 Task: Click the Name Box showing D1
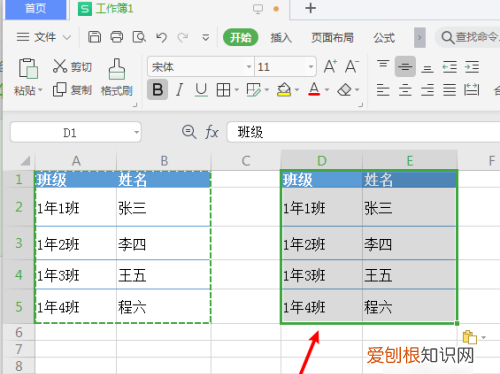tap(76, 133)
